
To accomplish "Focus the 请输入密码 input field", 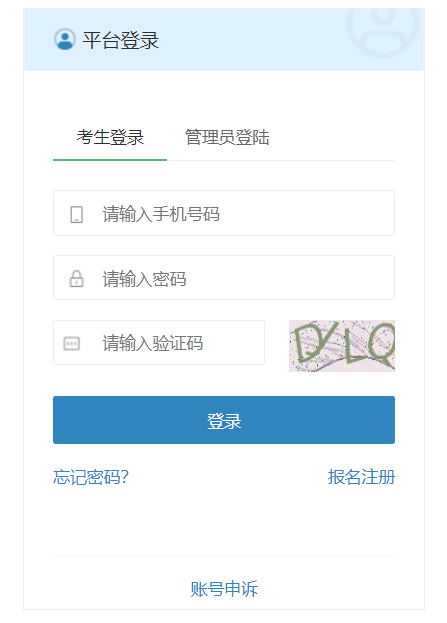I will (x=224, y=277).
